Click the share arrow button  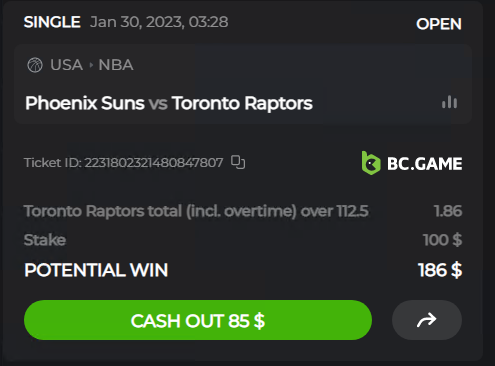click(427, 320)
